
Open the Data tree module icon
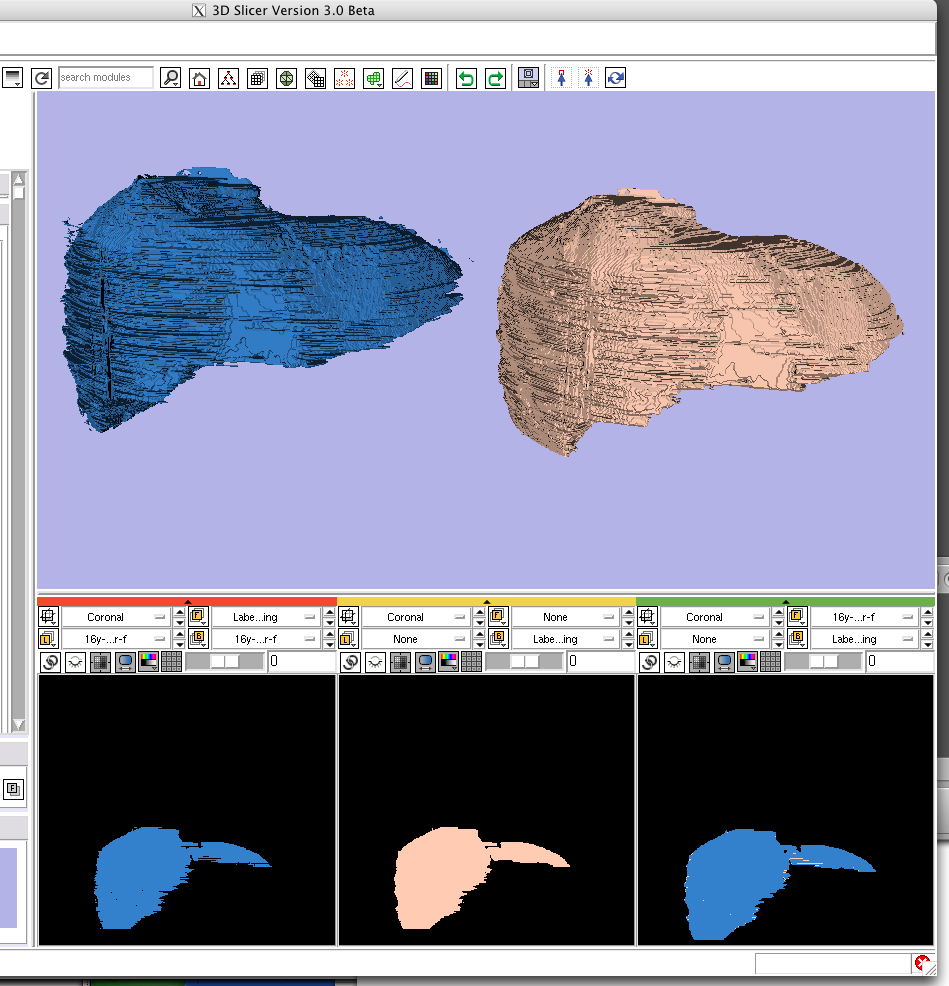pyautogui.click(x=229, y=78)
